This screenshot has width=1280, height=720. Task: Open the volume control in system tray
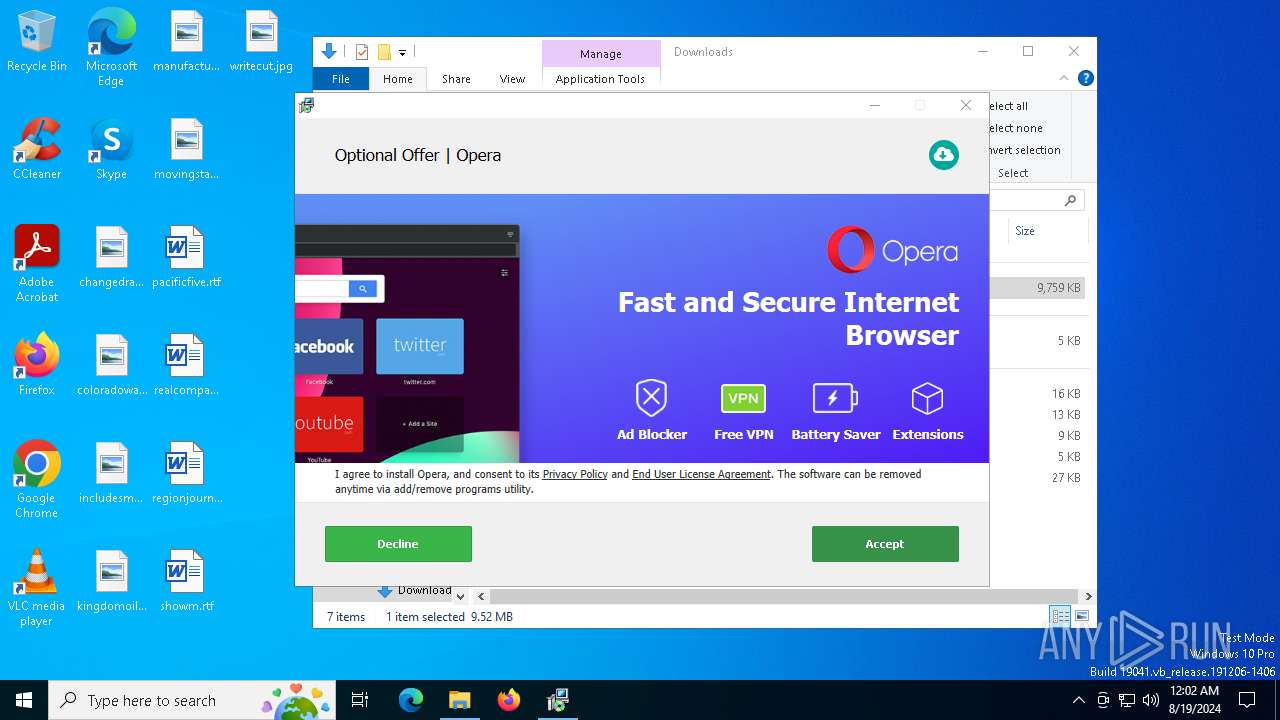pyautogui.click(x=1151, y=700)
